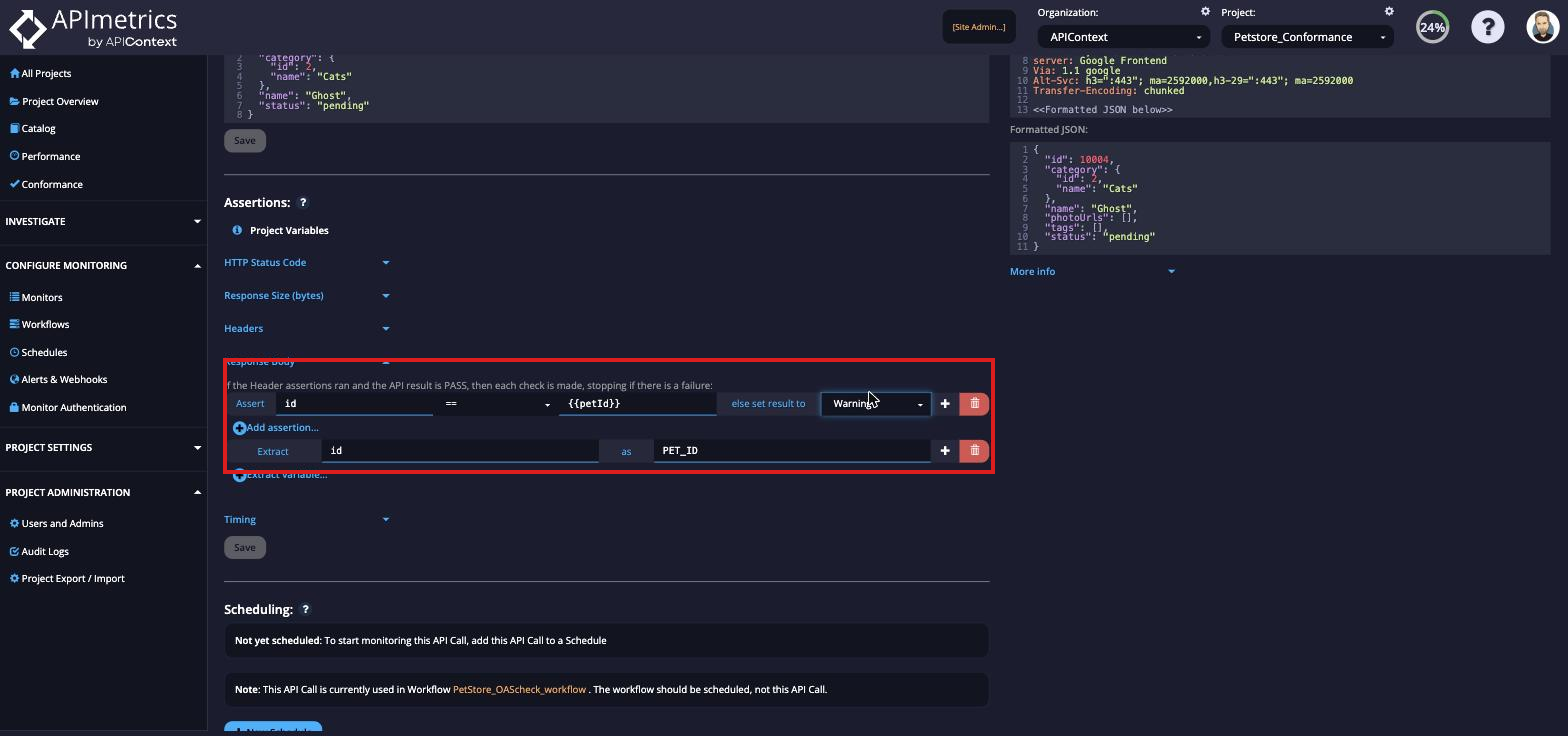Click the assertion field containing id
1568x736 pixels.
click(354, 404)
